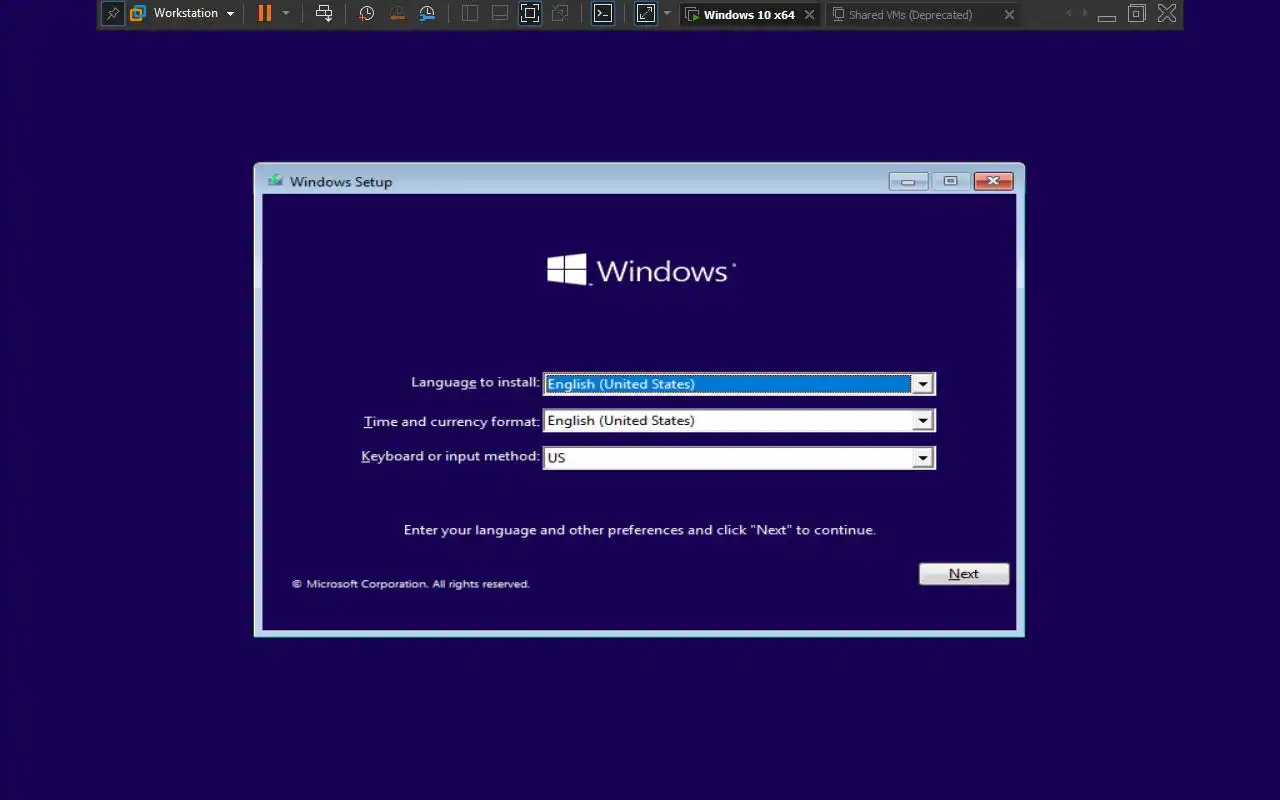The height and width of the screenshot is (800, 1280).
Task: Click the 'Language to install:' label
Action: 475,383
